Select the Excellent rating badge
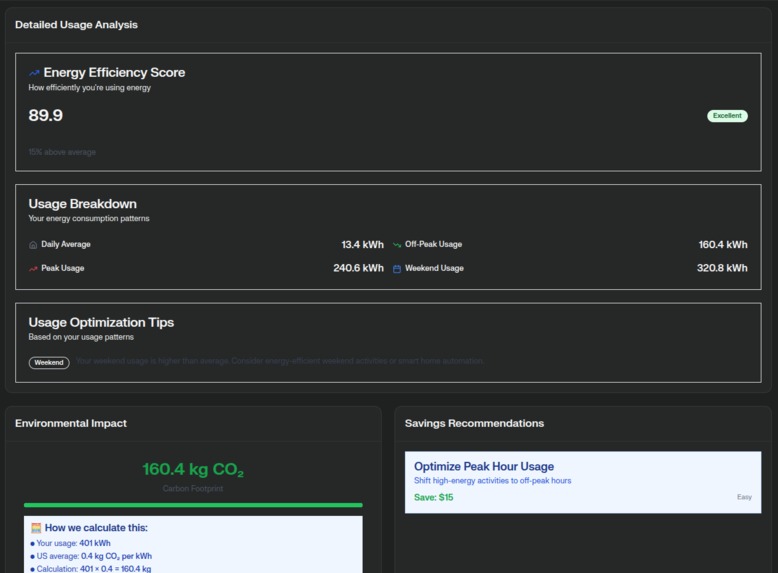 (727, 116)
